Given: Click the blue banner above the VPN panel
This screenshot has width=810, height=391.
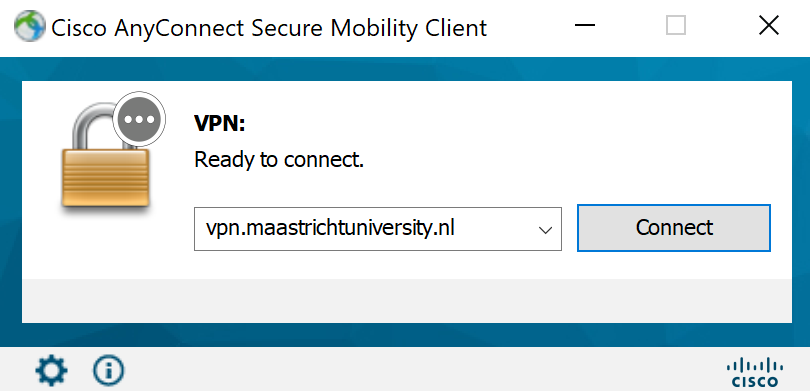Looking at the screenshot, I should click(x=405, y=69).
